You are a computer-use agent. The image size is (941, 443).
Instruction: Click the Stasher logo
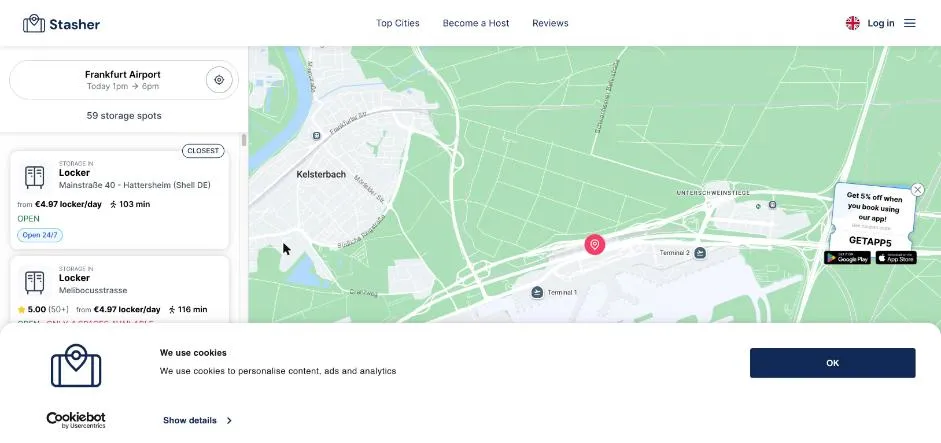click(x=61, y=24)
